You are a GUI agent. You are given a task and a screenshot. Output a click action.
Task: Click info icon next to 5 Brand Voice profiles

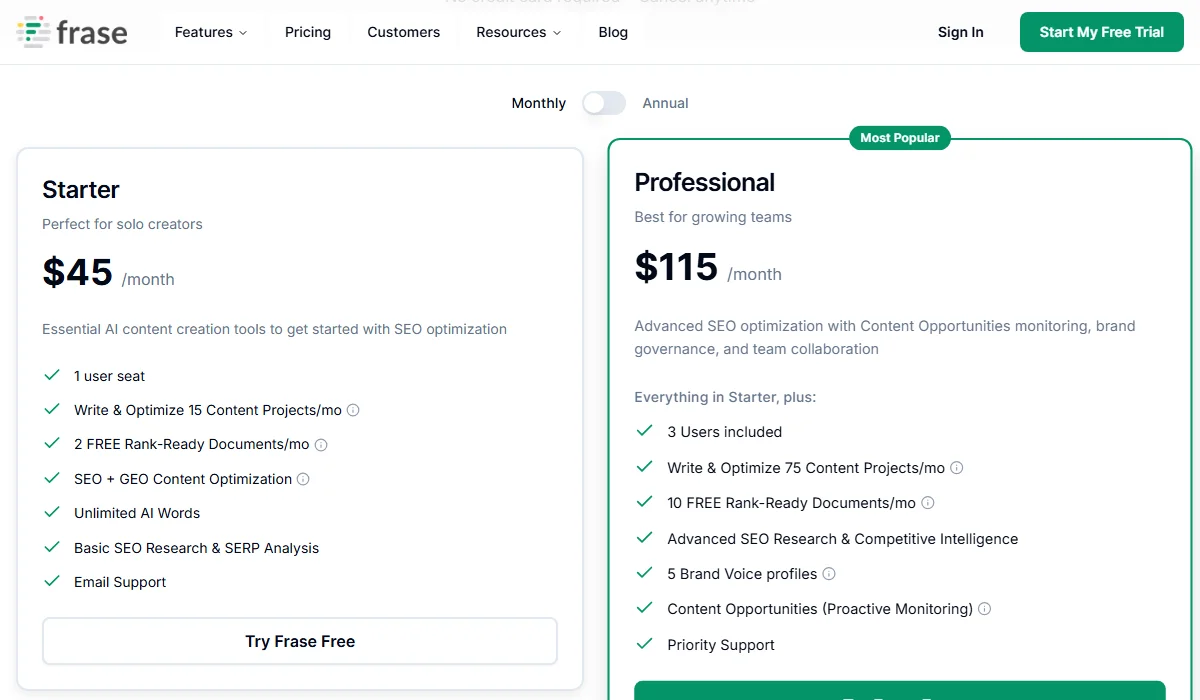click(829, 573)
